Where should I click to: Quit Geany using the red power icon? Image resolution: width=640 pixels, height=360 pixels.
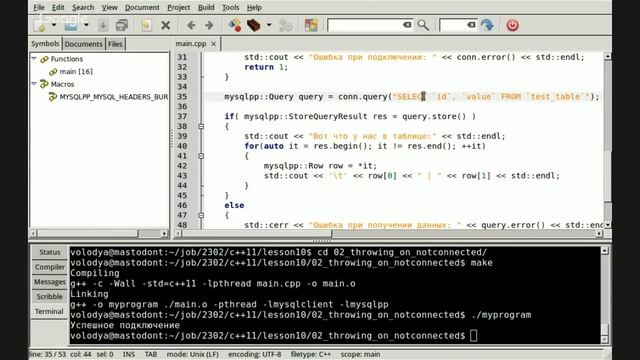point(512,25)
